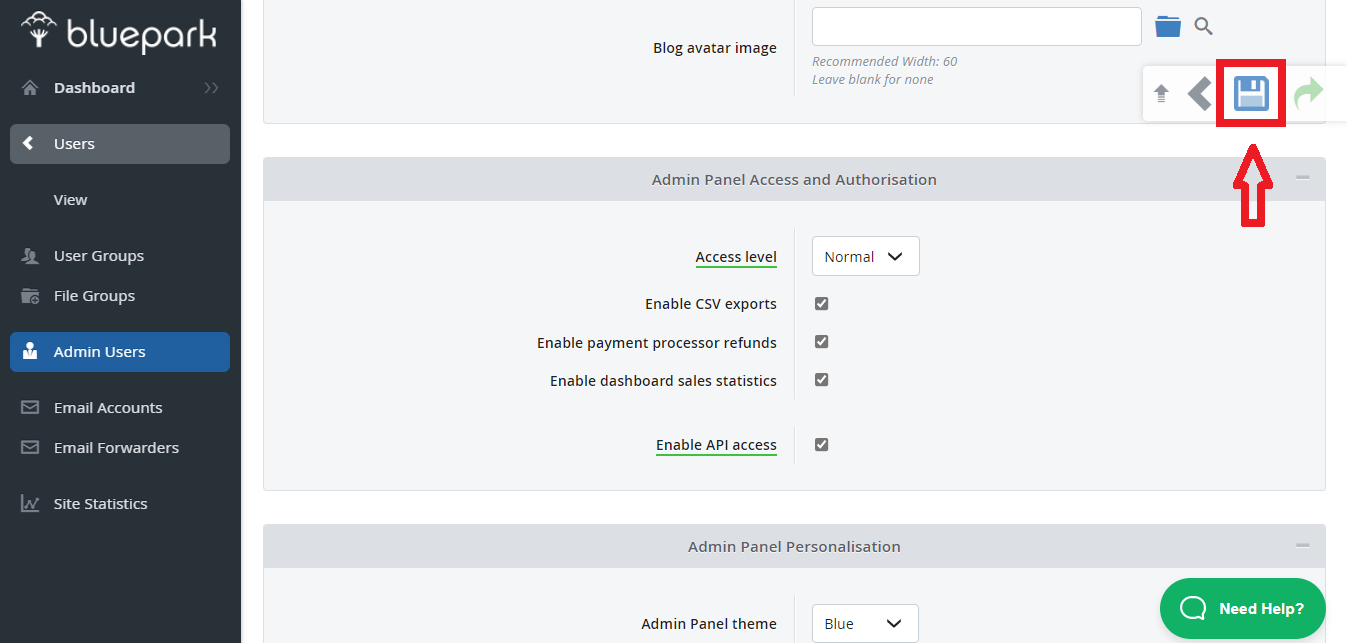
Task: Click the back chevron in floating toolbar
Action: 1199,94
